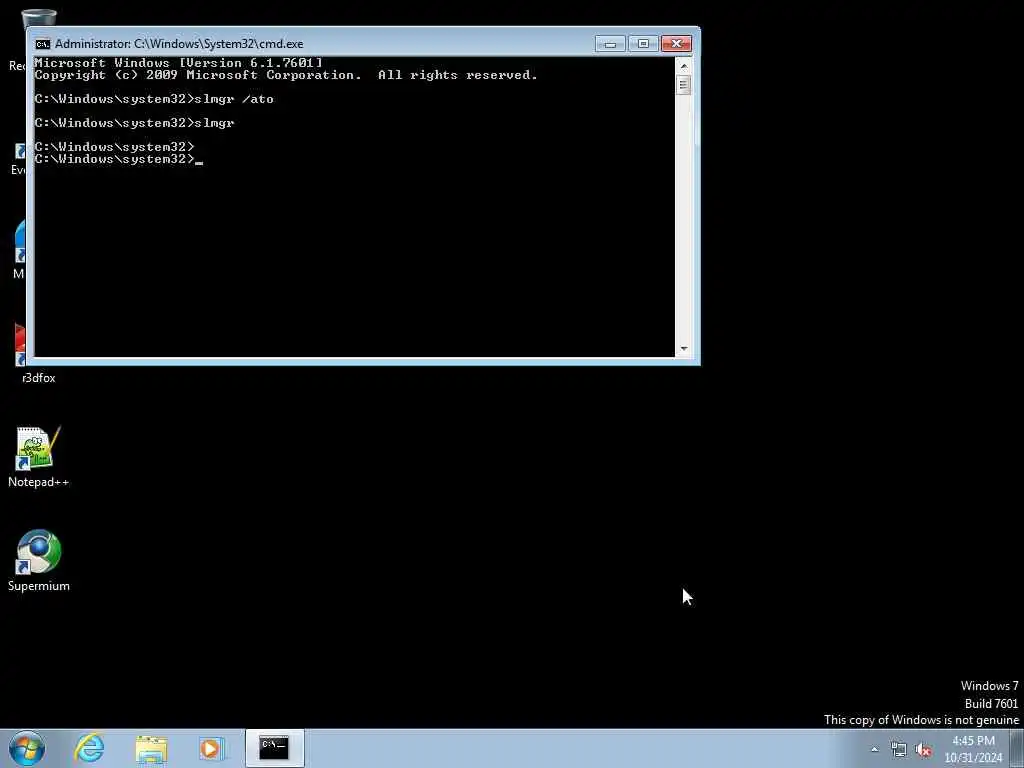Minimize the cmd.exe window

tap(610, 44)
